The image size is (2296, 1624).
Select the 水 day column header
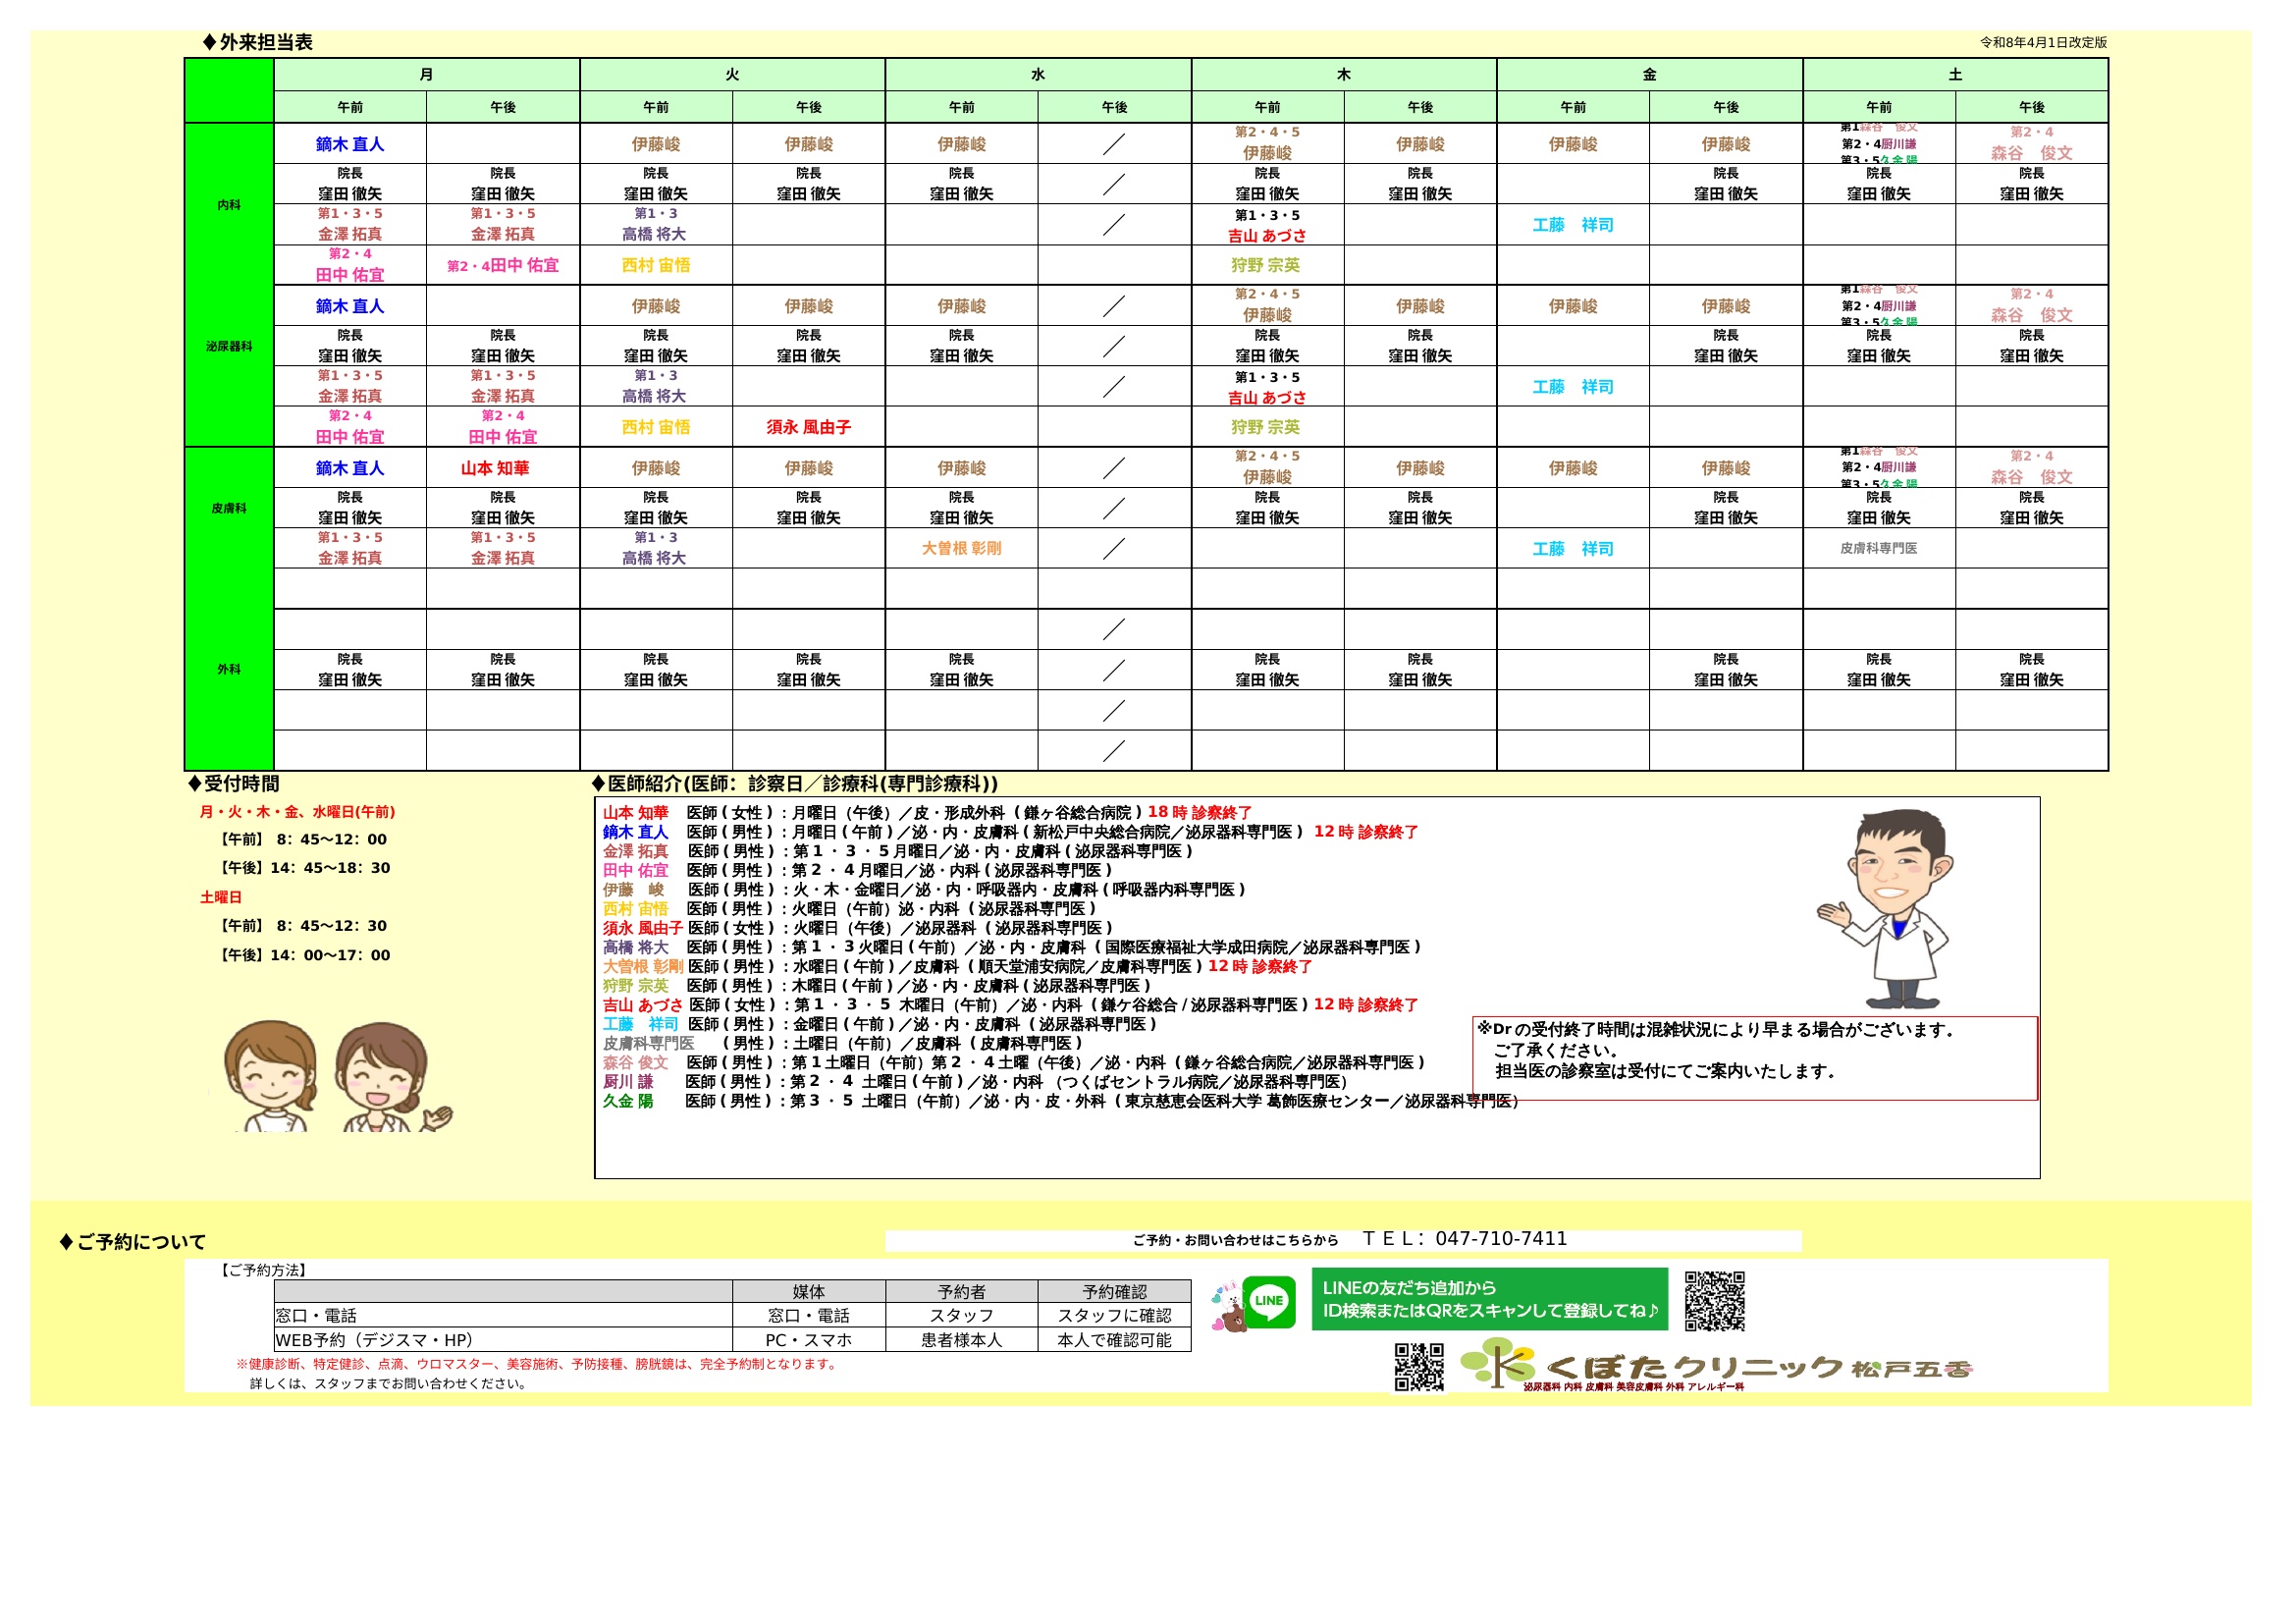pyautogui.click(x=1038, y=75)
